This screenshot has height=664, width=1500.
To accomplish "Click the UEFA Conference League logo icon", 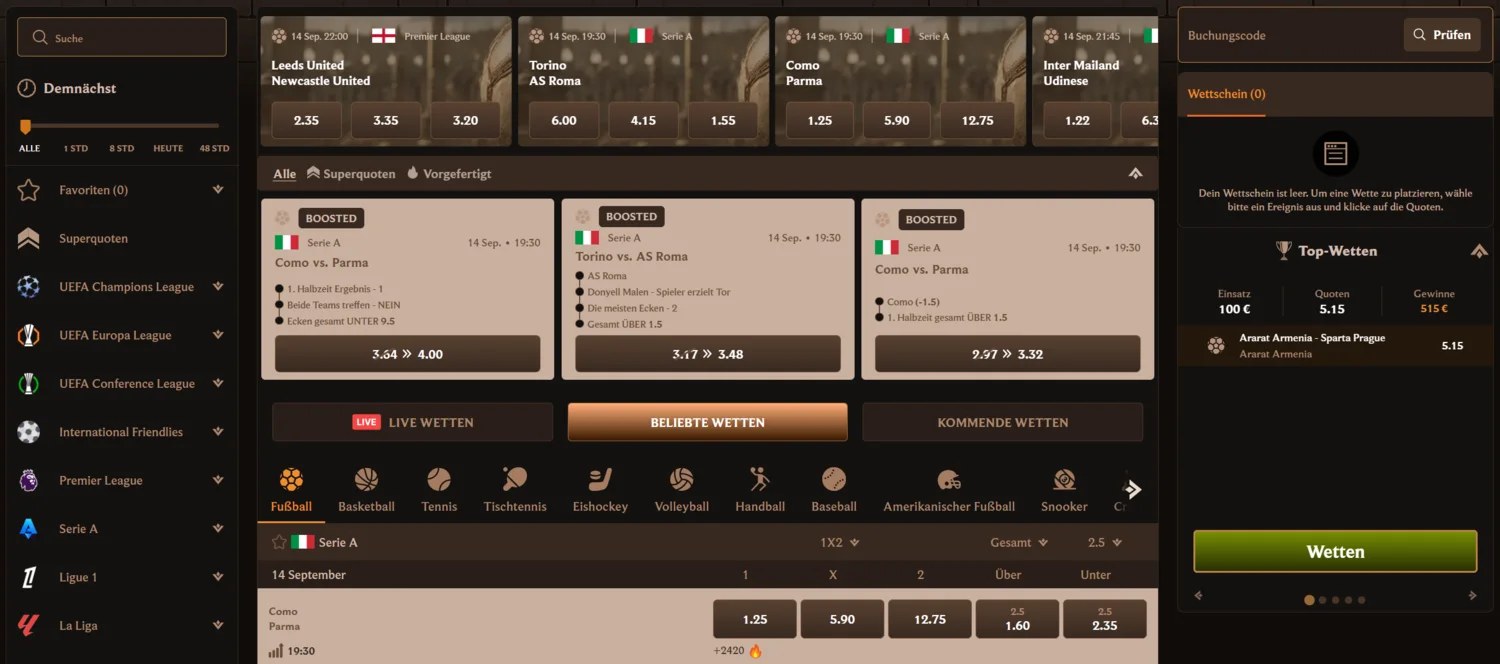I will pos(29,384).
